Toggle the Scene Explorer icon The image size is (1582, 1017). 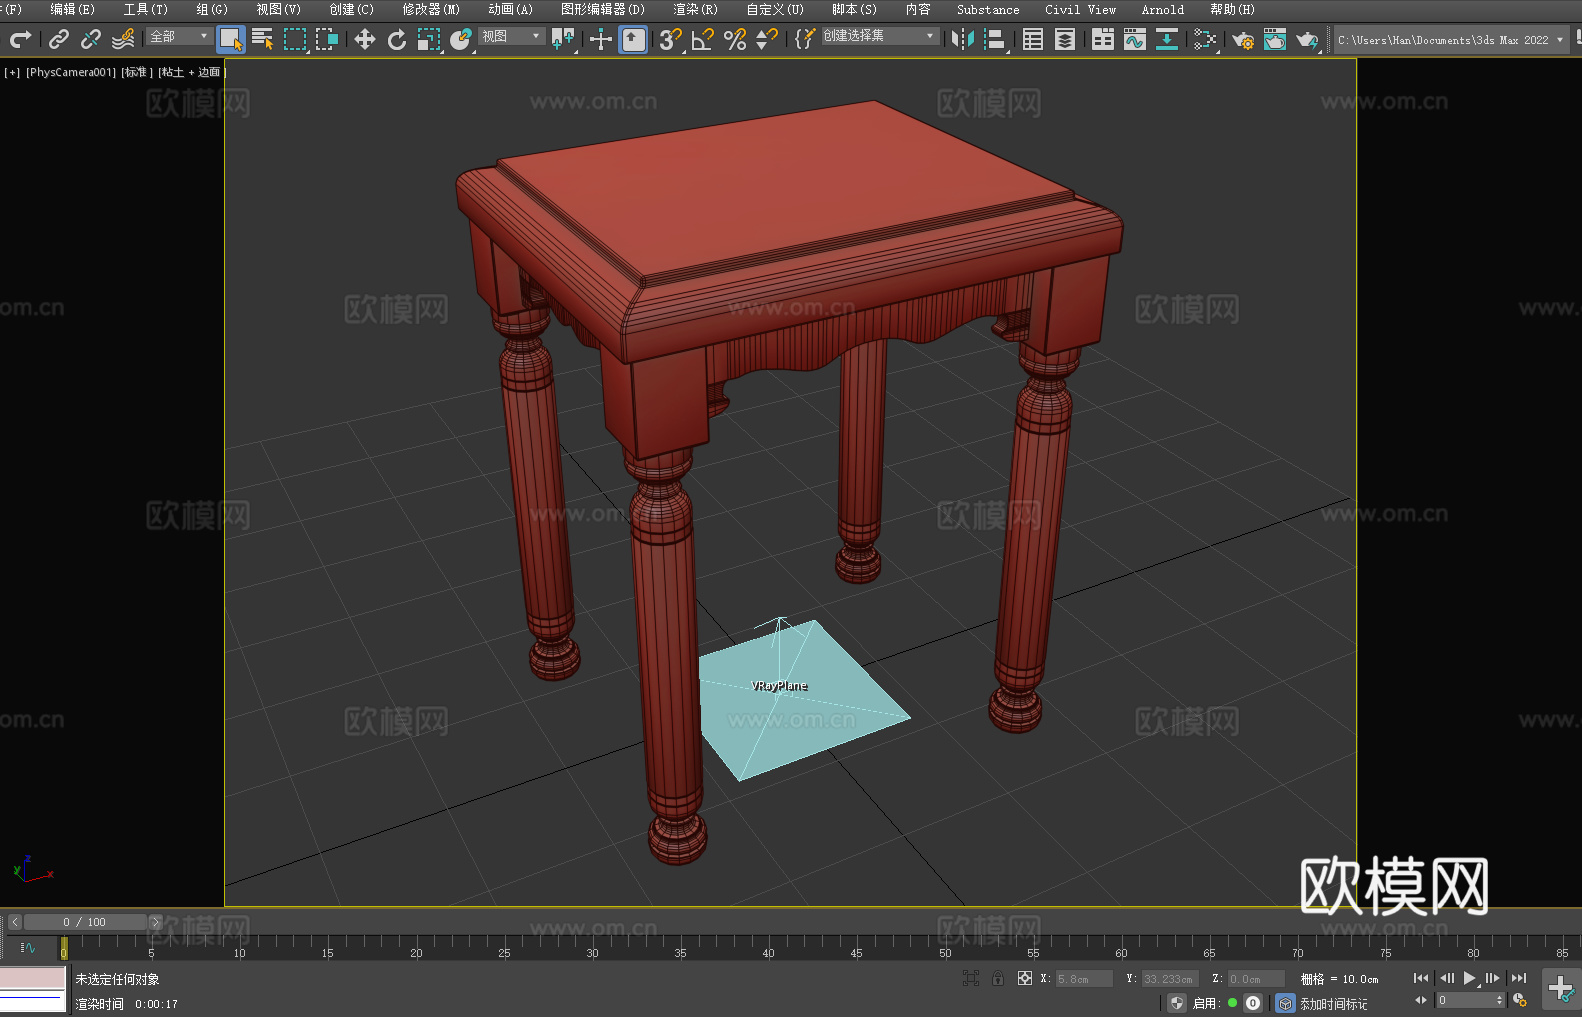(1033, 39)
